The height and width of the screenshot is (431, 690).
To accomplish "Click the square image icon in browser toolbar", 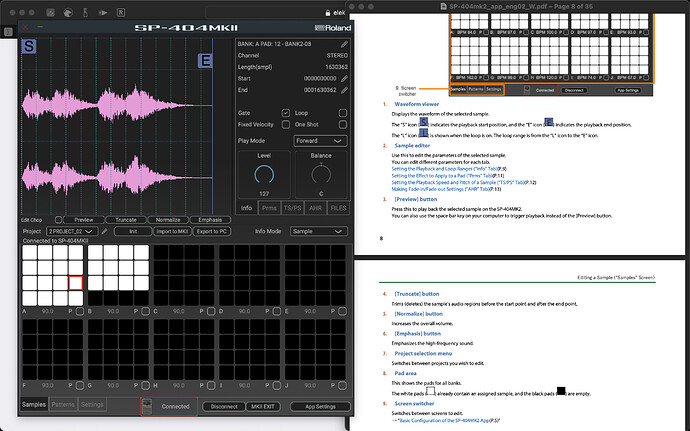I will [51, 12].
